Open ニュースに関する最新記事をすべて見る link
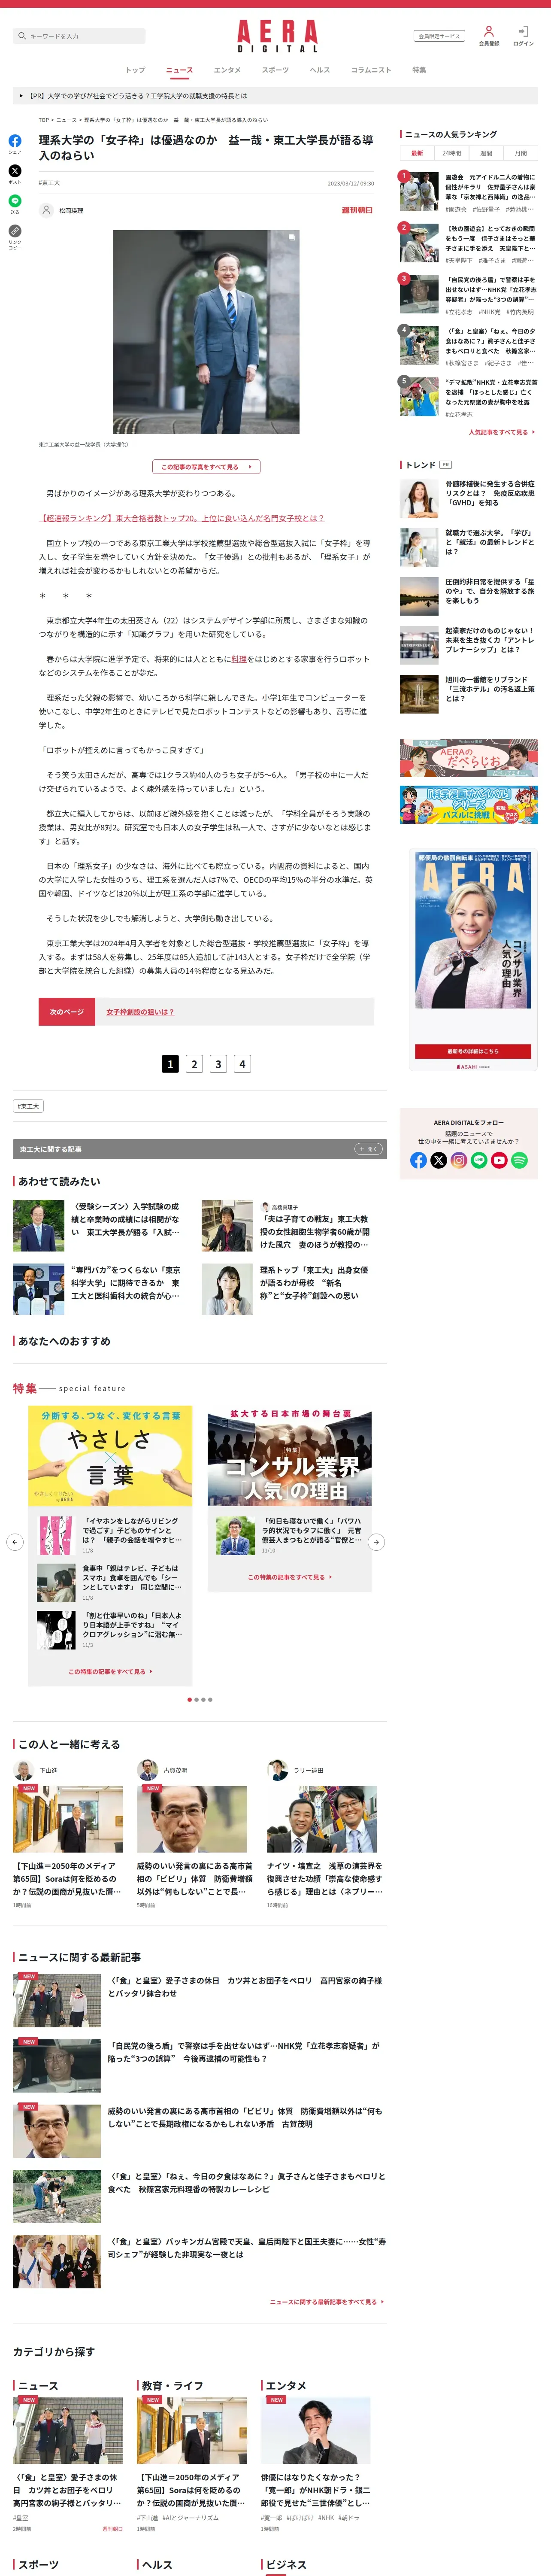The width and height of the screenshot is (551, 2576). click(326, 2302)
